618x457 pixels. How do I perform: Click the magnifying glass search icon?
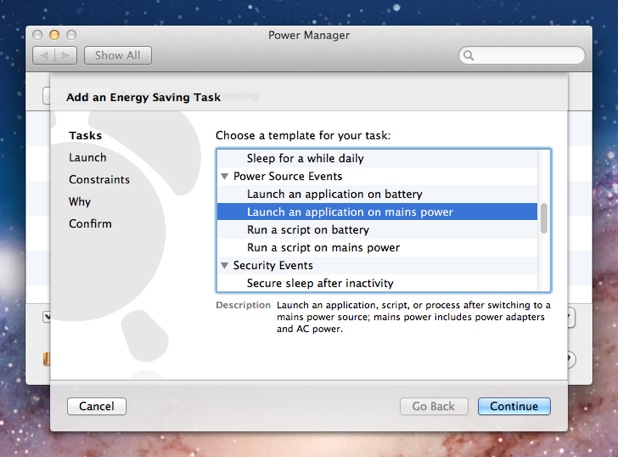pyautogui.click(x=469, y=55)
